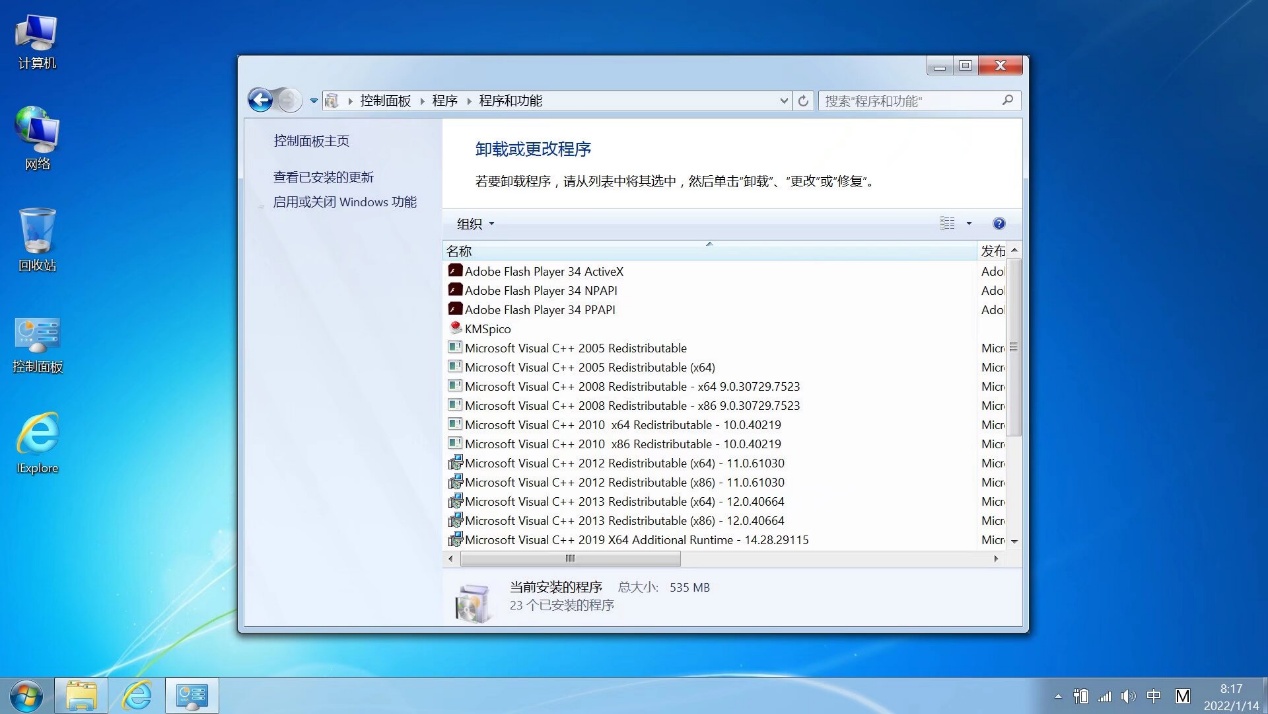Open 启用或关闭 Windows 功能 link
Viewport: 1268px width, 714px height.
pos(345,202)
